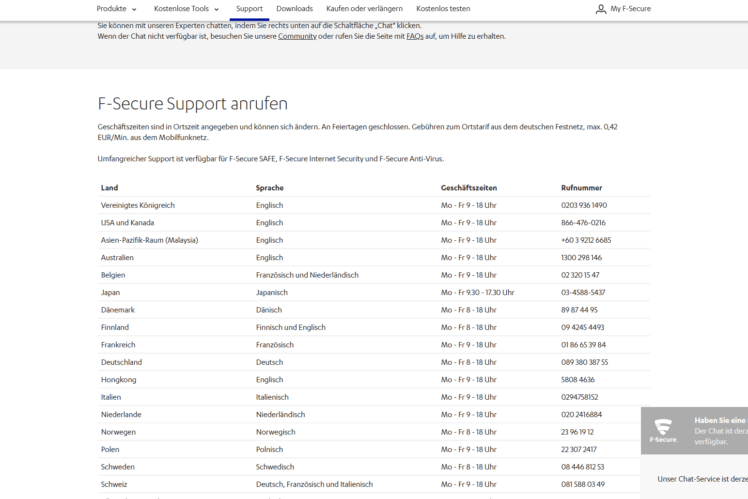The image size is (748, 499).
Task: Click the Sprache column header
Action: pyautogui.click(x=270, y=188)
